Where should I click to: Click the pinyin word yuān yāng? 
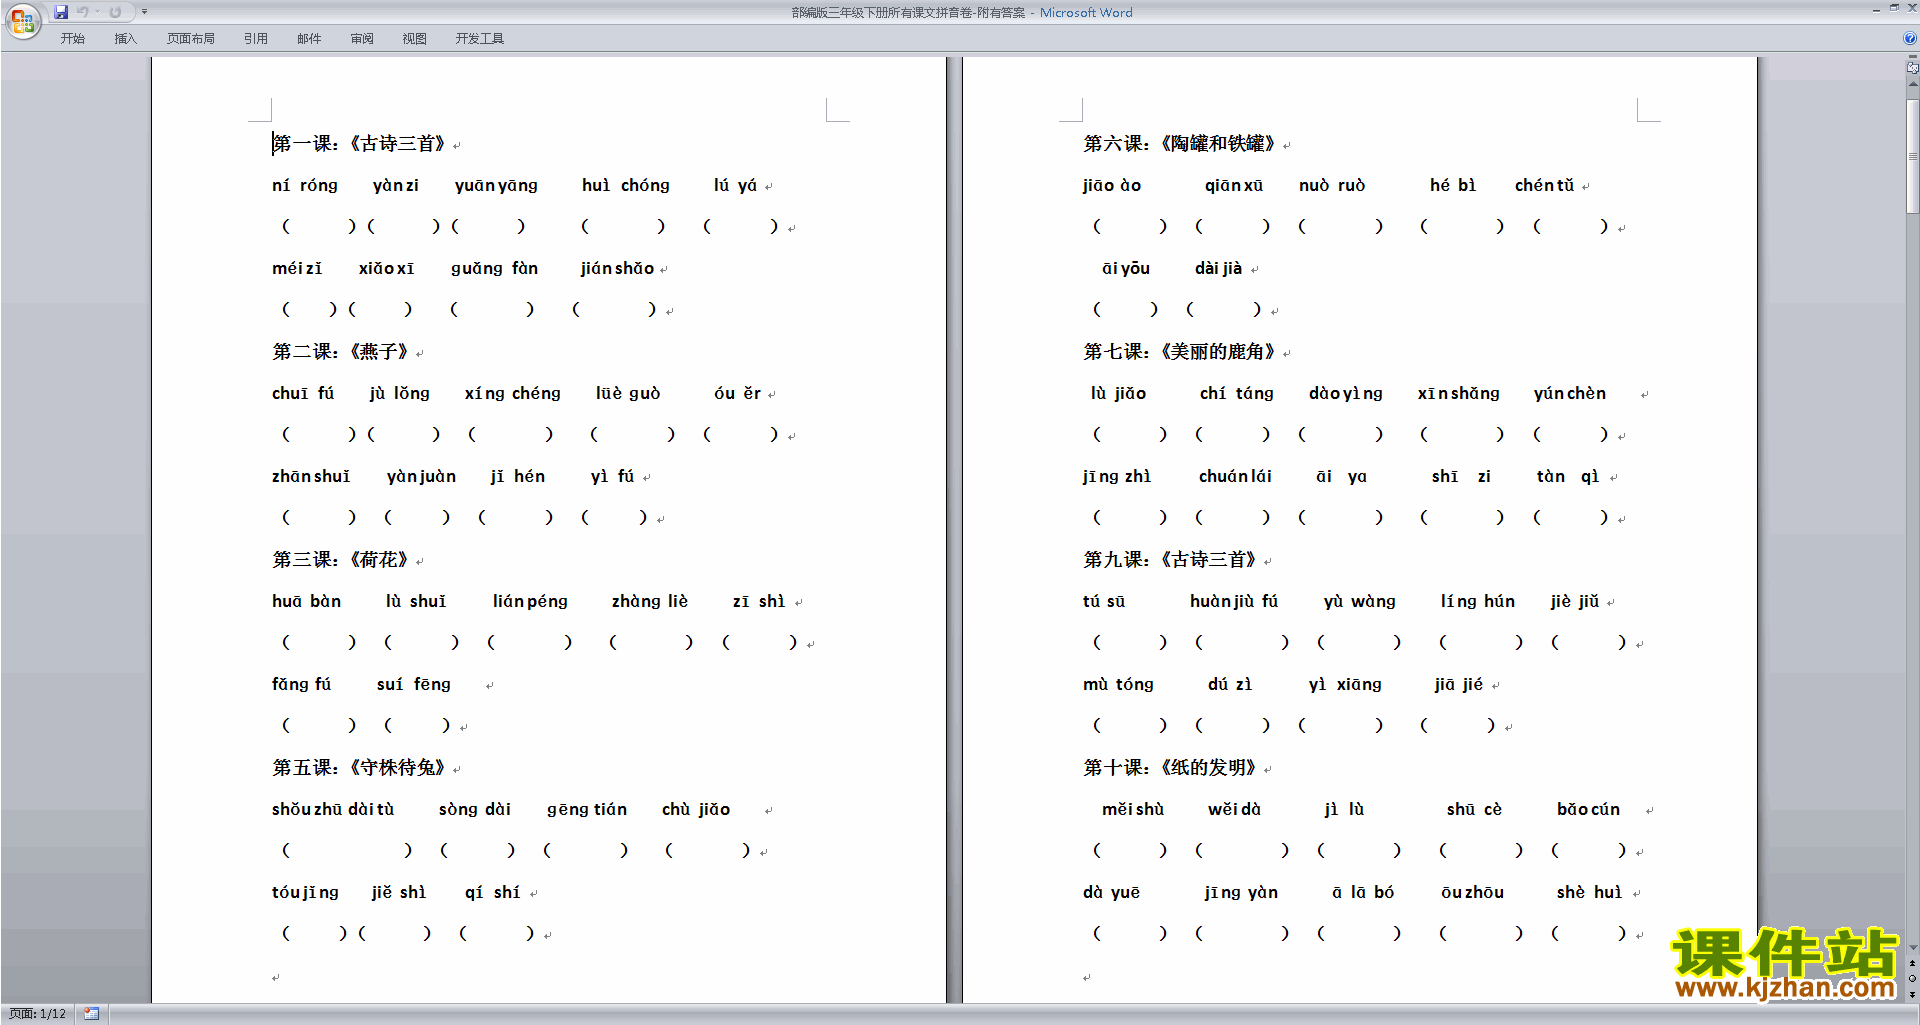(496, 186)
